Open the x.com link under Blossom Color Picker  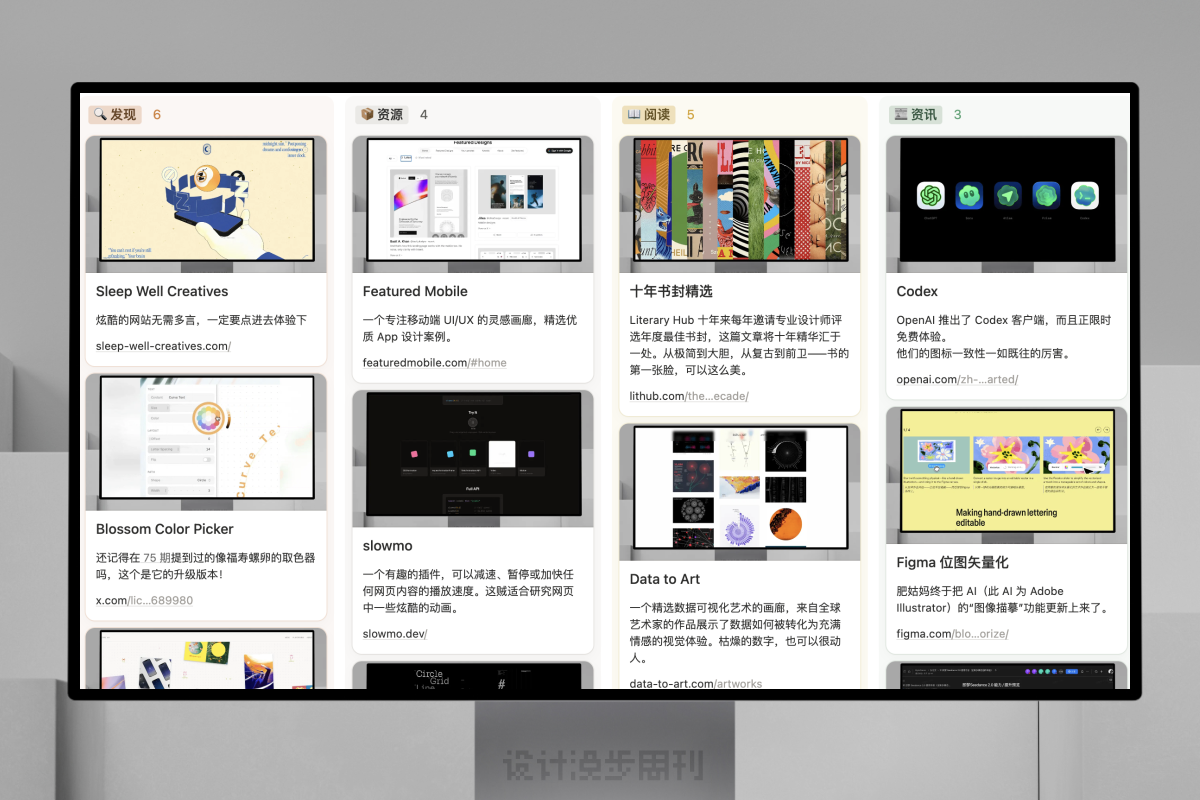click(x=145, y=601)
